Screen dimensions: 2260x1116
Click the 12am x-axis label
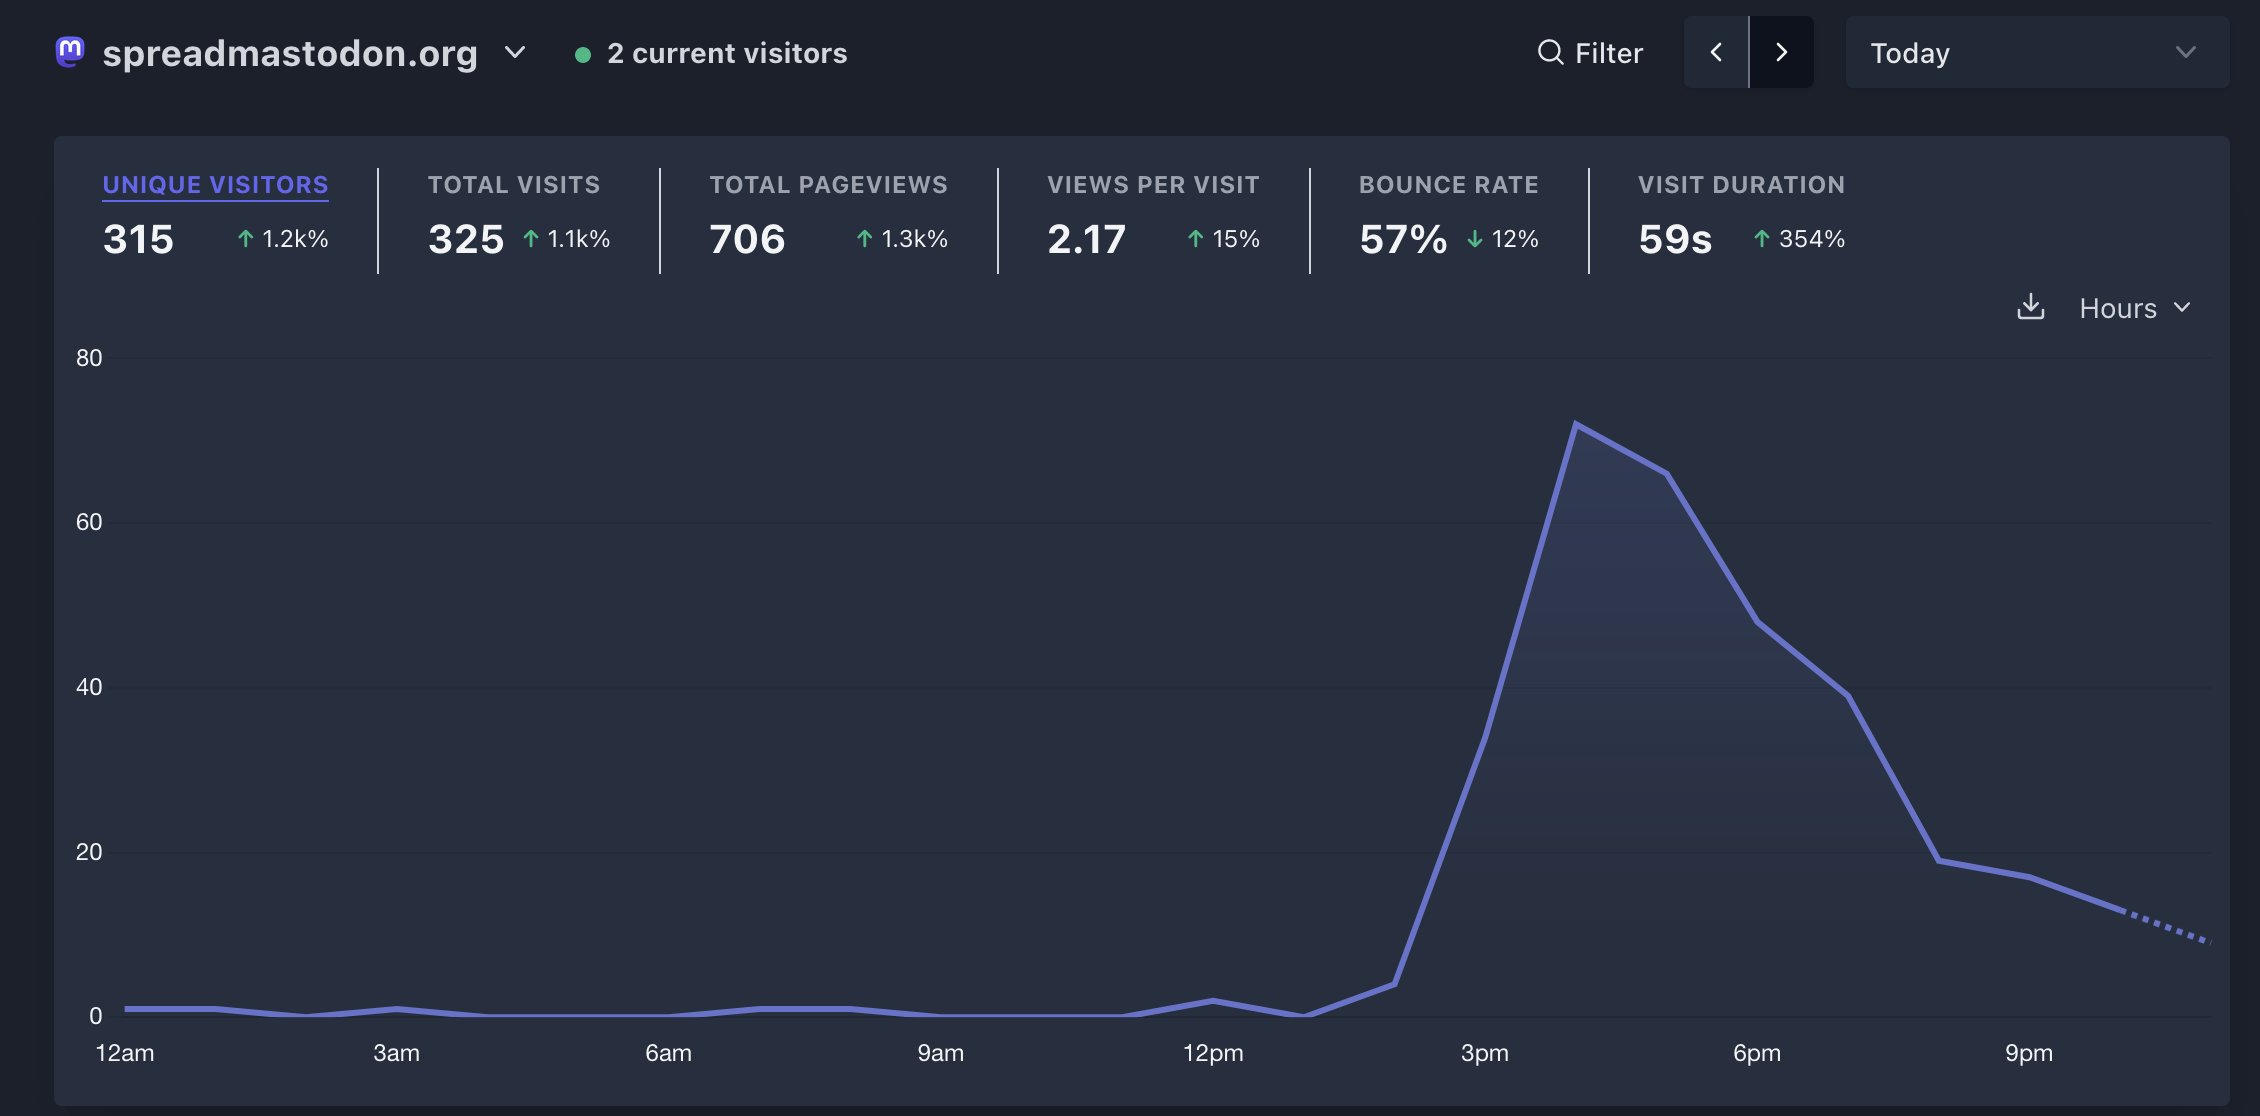[x=125, y=1053]
